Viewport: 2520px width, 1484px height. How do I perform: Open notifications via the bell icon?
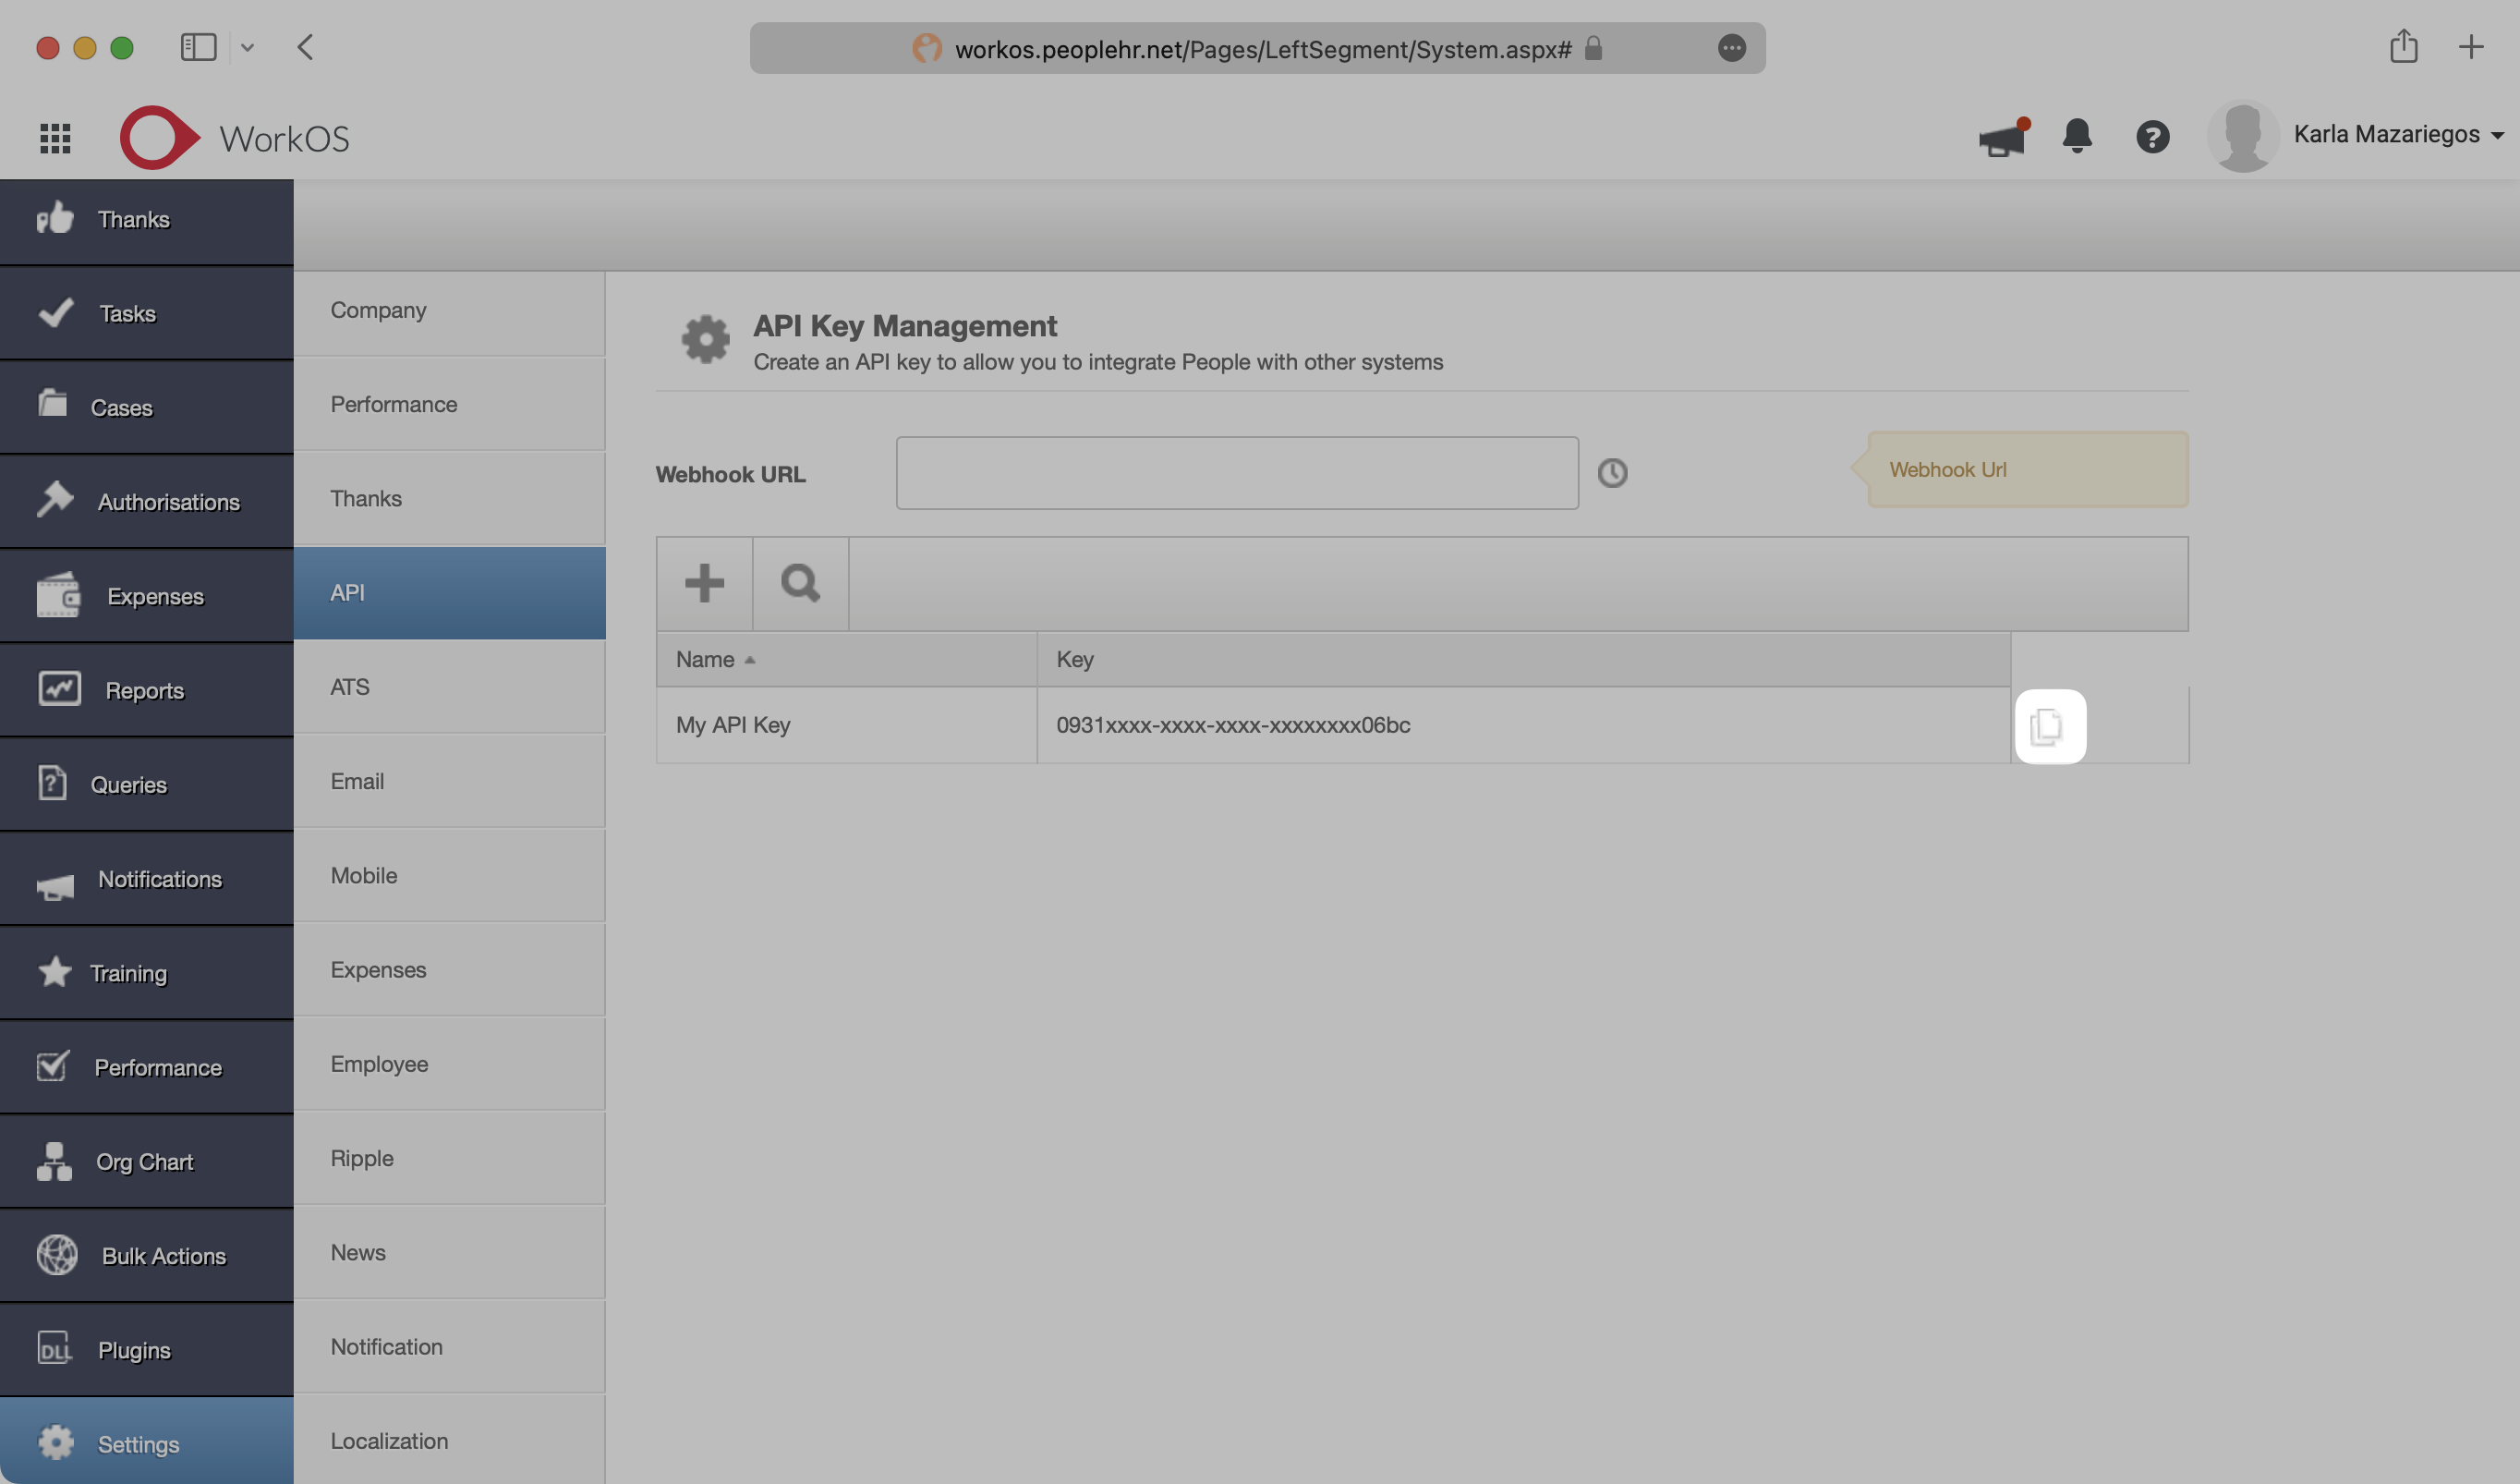pyautogui.click(x=2078, y=137)
